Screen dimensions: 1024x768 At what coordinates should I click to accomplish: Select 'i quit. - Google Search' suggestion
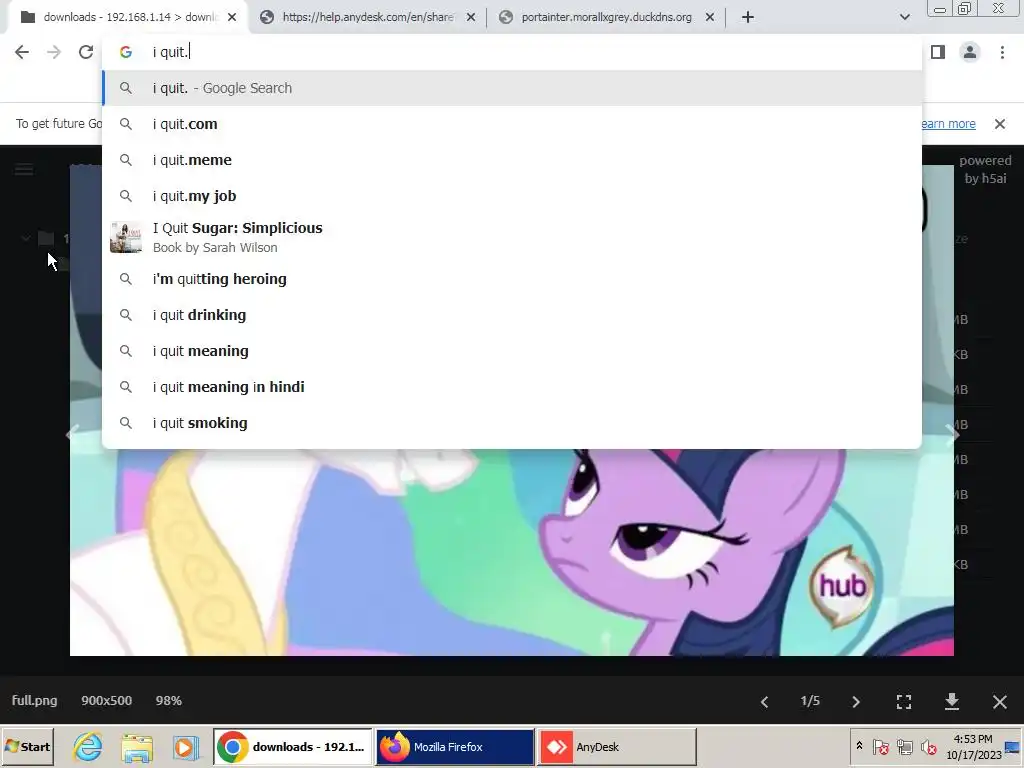click(512, 88)
